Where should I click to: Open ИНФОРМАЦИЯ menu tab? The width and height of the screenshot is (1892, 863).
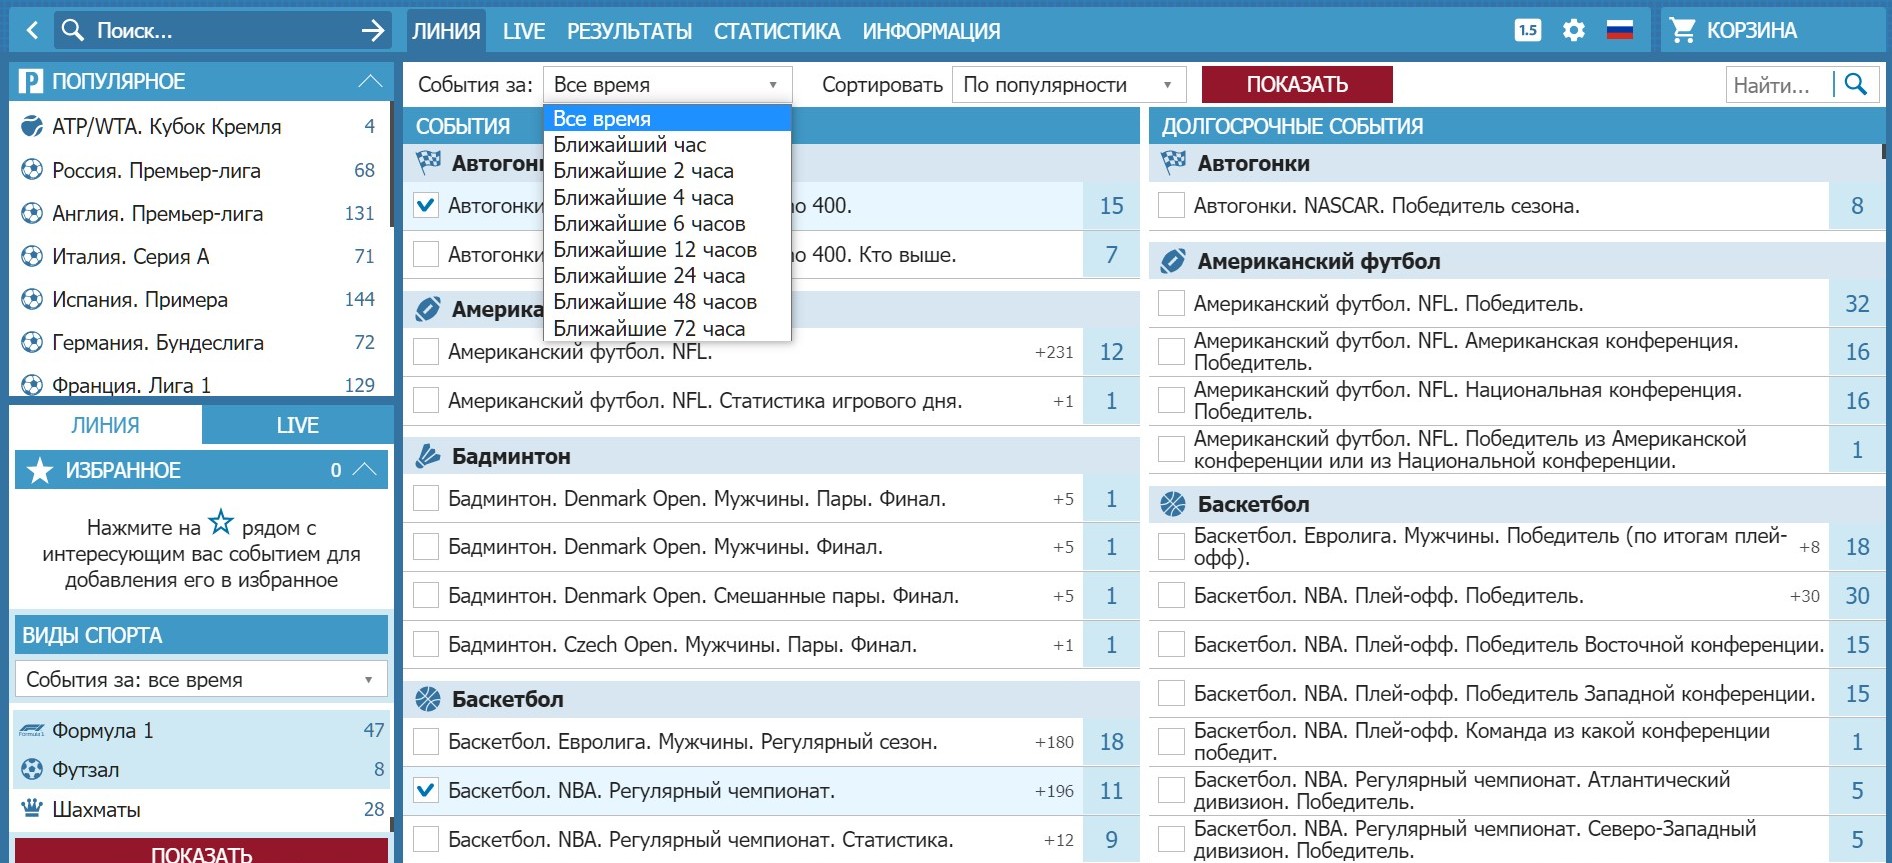click(931, 31)
